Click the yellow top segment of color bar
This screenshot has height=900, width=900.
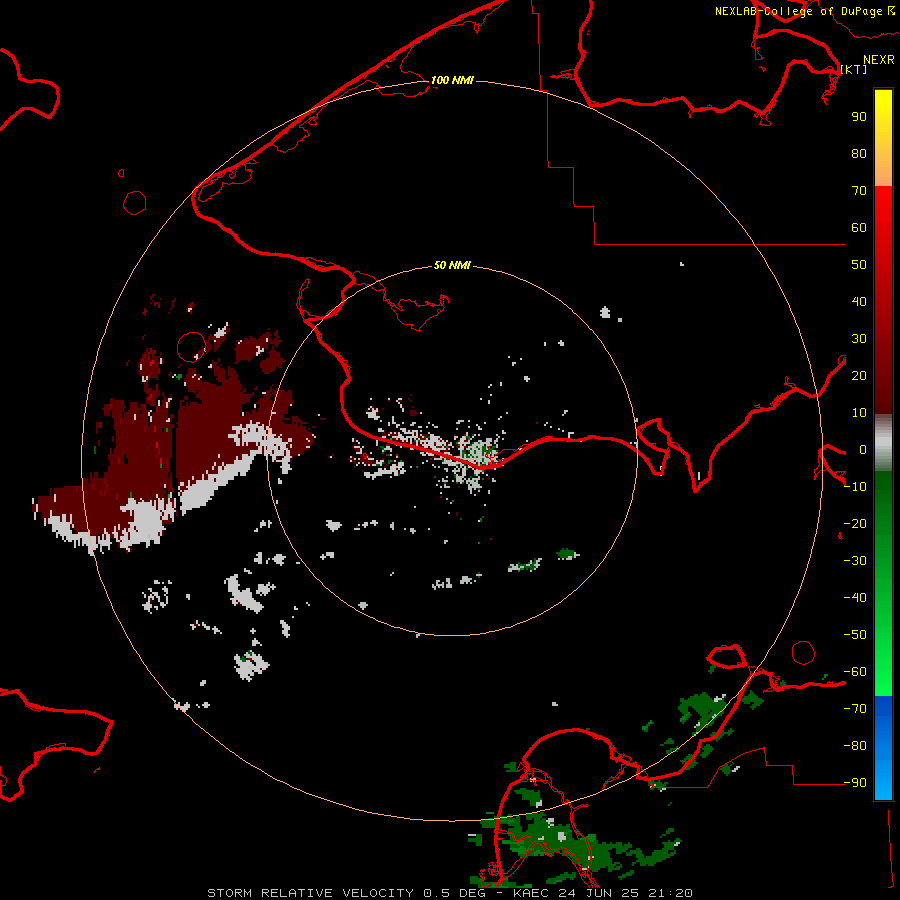(x=883, y=138)
